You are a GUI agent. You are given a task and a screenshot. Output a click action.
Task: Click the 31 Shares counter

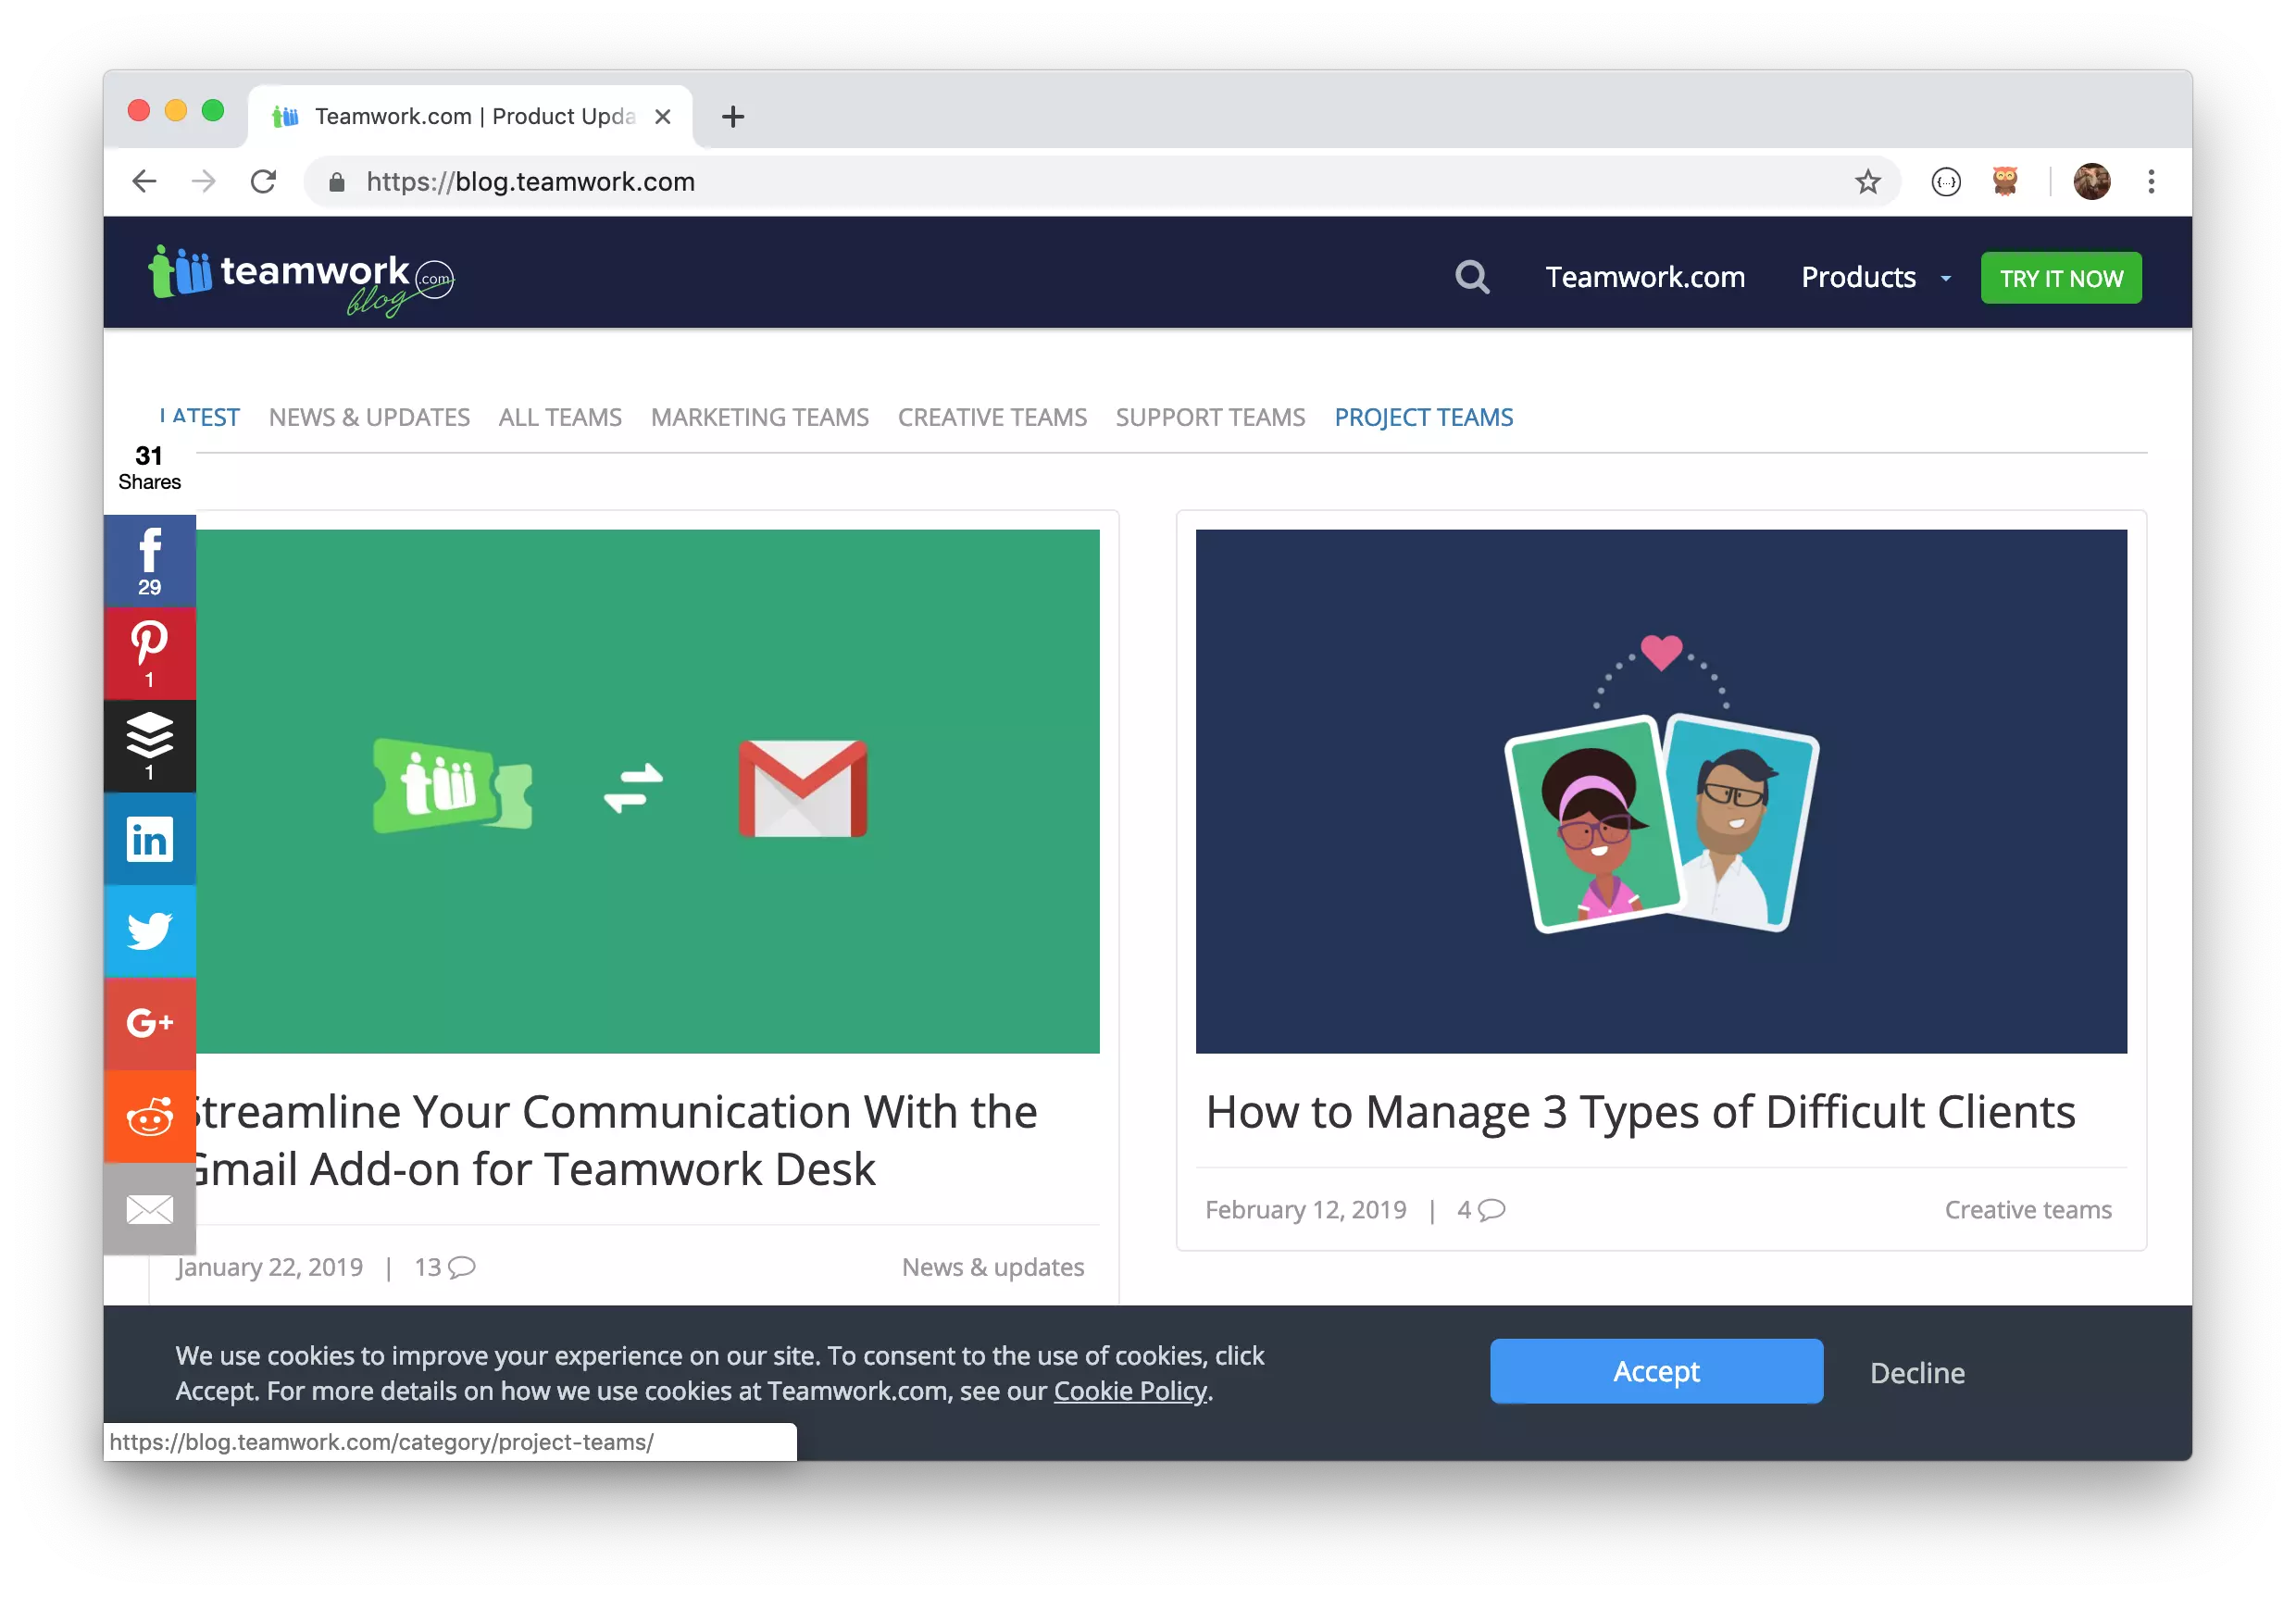coord(149,468)
